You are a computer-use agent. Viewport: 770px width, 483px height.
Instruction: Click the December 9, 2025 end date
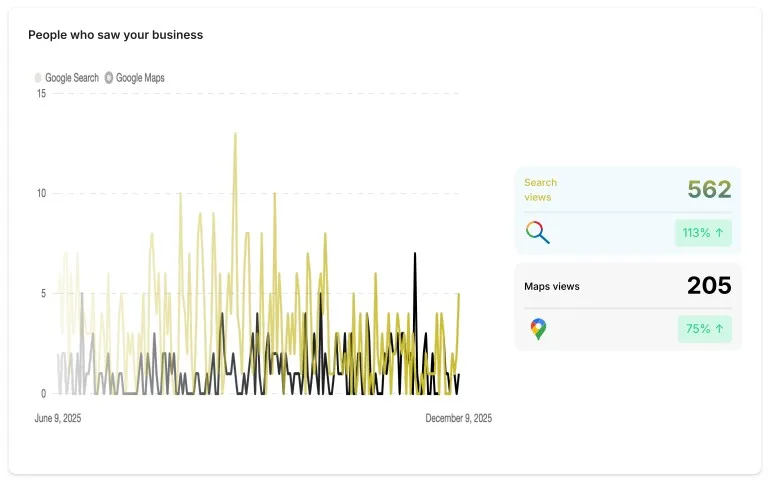(x=458, y=418)
